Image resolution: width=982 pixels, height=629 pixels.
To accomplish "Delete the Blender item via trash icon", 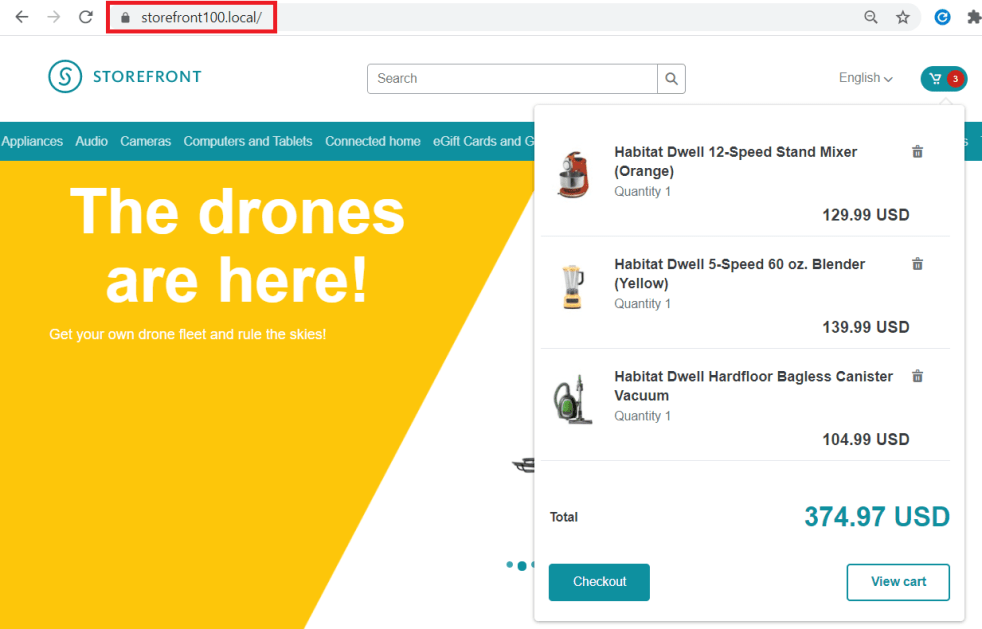I will click(x=917, y=264).
